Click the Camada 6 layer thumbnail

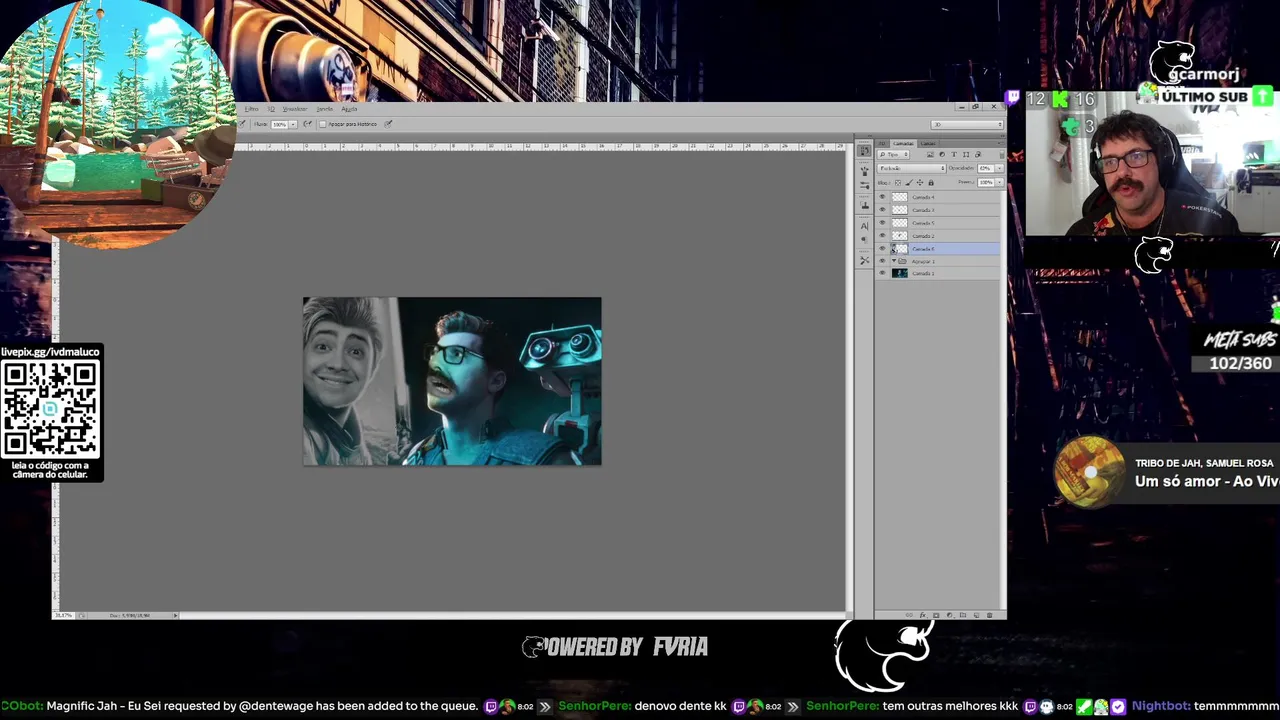(900, 249)
